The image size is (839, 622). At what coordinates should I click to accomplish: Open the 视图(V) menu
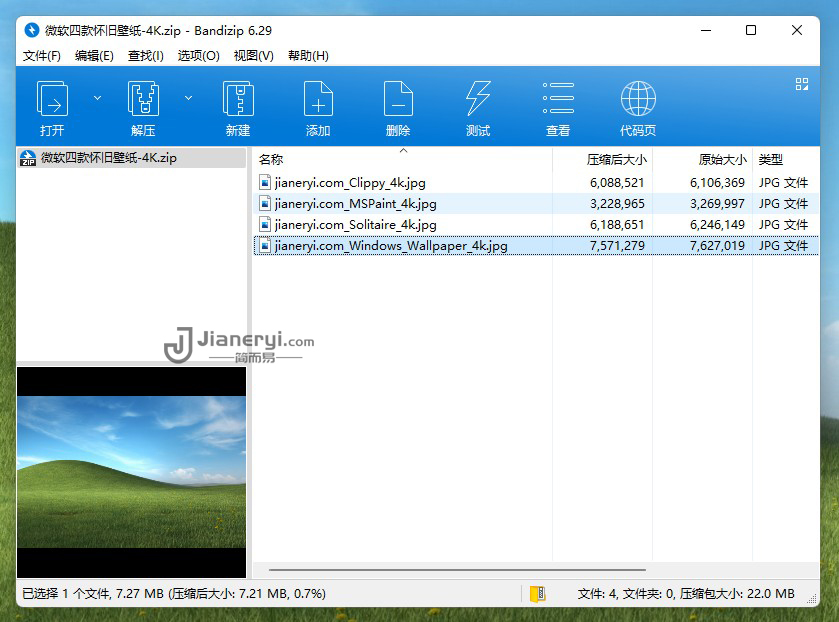(254, 56)
